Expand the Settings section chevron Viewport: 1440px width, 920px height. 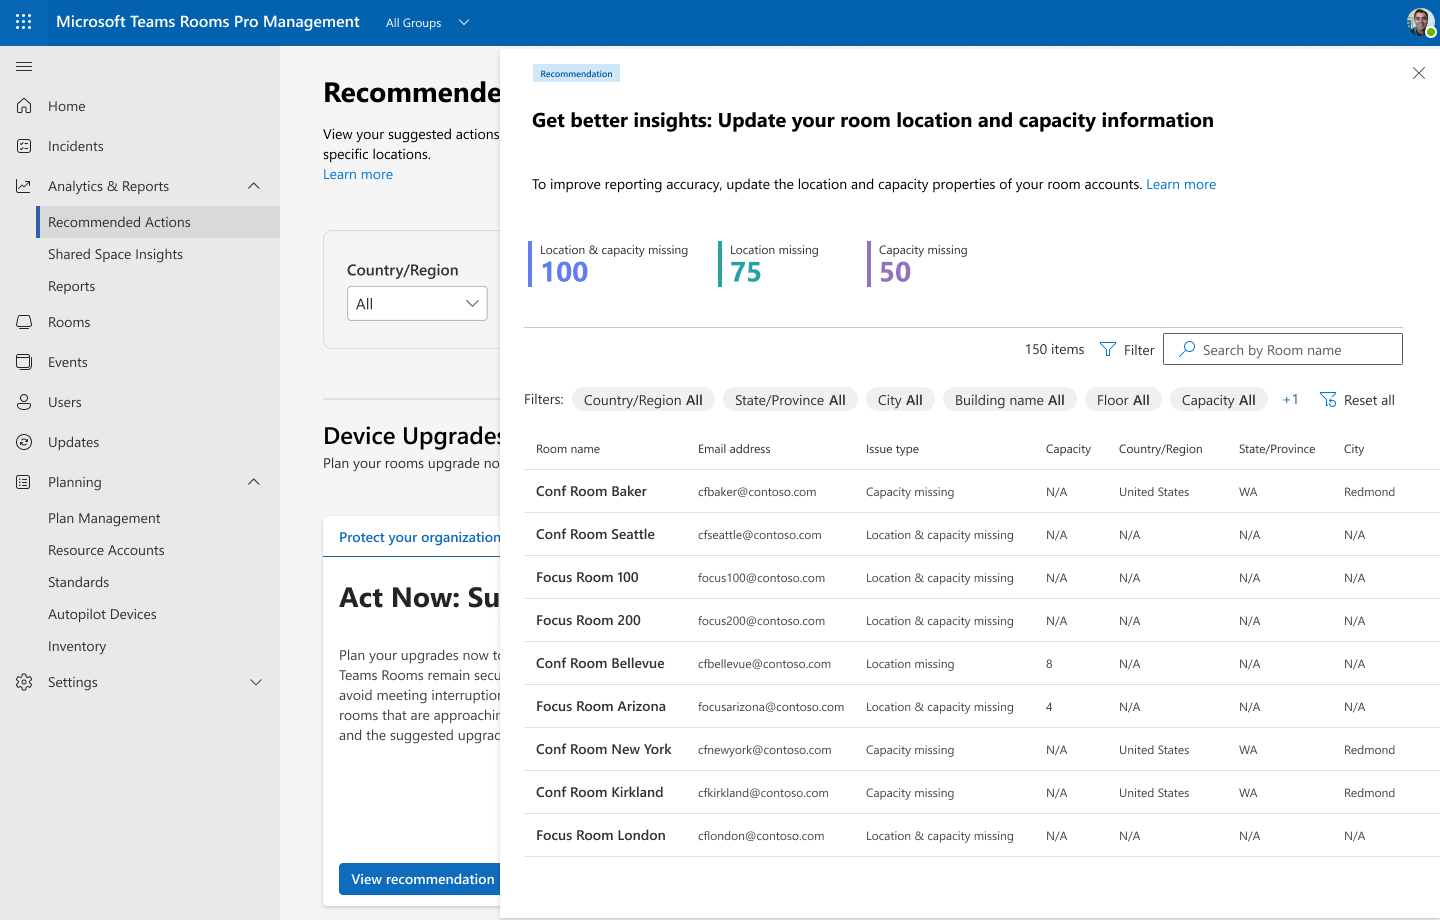tap(256, 682)
